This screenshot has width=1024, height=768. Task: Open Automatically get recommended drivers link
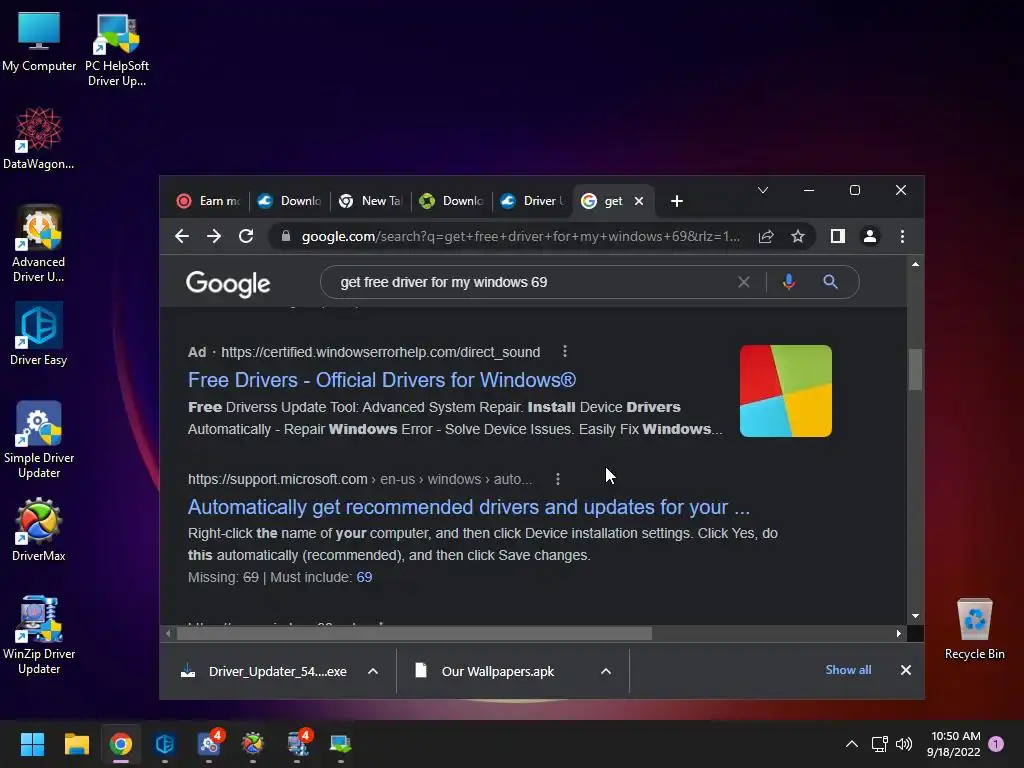coord(469,507)
